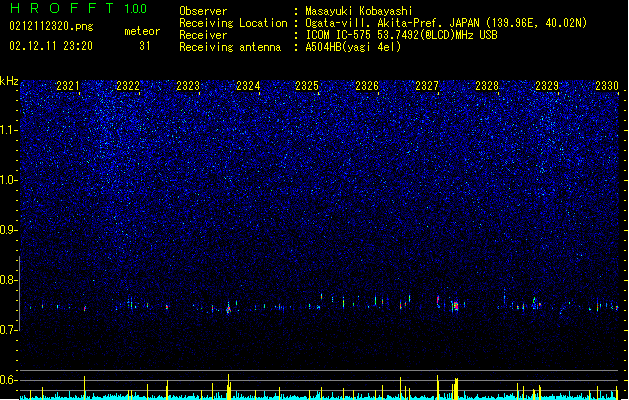Select antenna value A504HB(yagi 4el)
The height and width of the screenshot is (400, 629).
coord(353,47)
